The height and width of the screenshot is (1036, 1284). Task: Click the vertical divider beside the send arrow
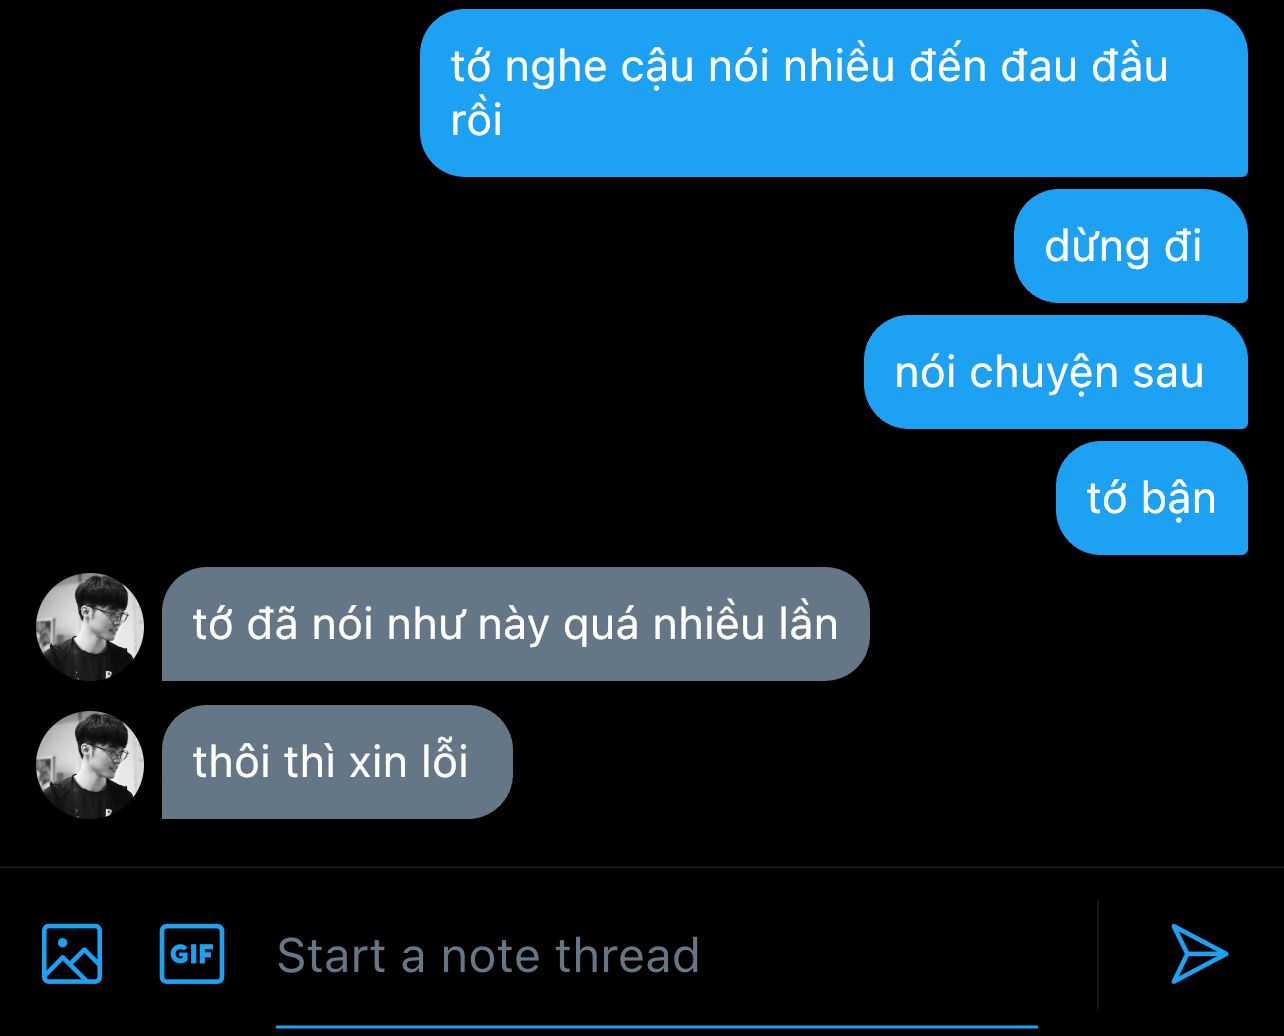(1098, 955)
